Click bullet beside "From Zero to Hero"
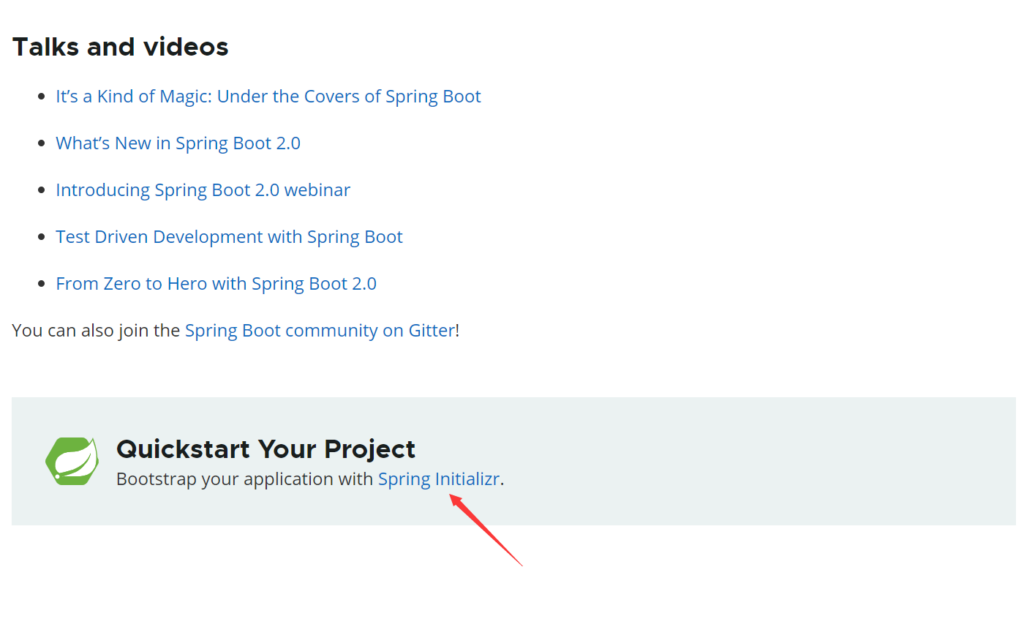1024x627 pixels. (x=41, y=284)
